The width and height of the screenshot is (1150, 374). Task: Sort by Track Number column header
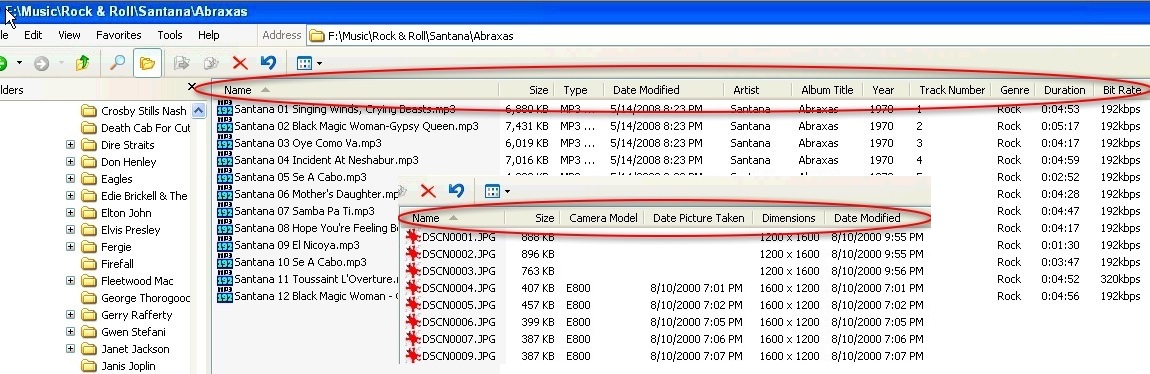pos(951,89)
